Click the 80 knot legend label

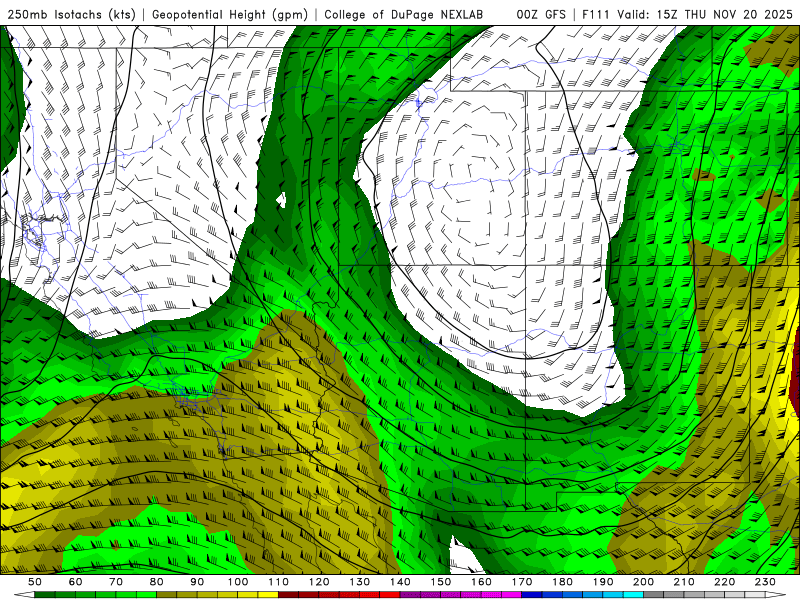157,582
